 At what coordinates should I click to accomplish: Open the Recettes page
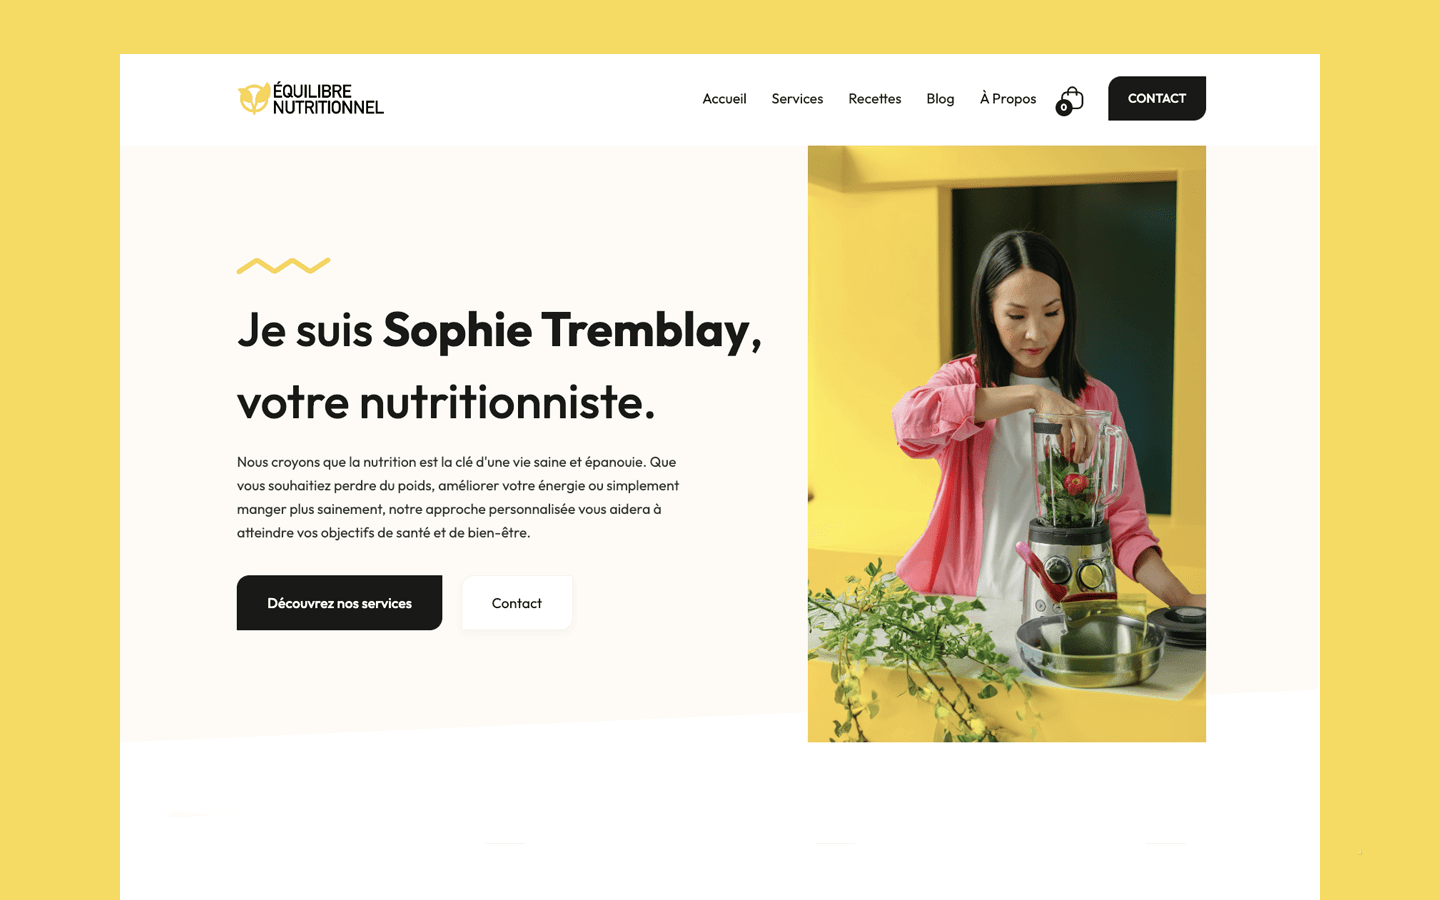pyautogui.click(x=875, y=99)
